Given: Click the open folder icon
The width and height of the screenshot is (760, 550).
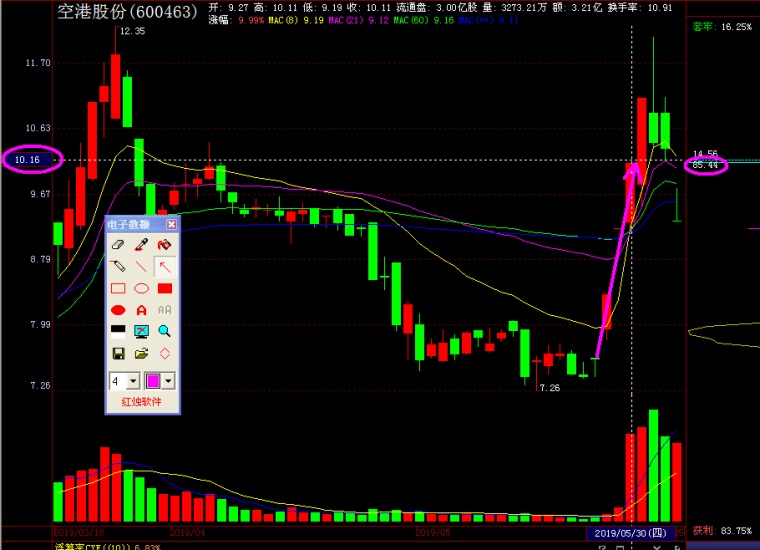Looking at the screenshot, I should (x=141, y=354).
